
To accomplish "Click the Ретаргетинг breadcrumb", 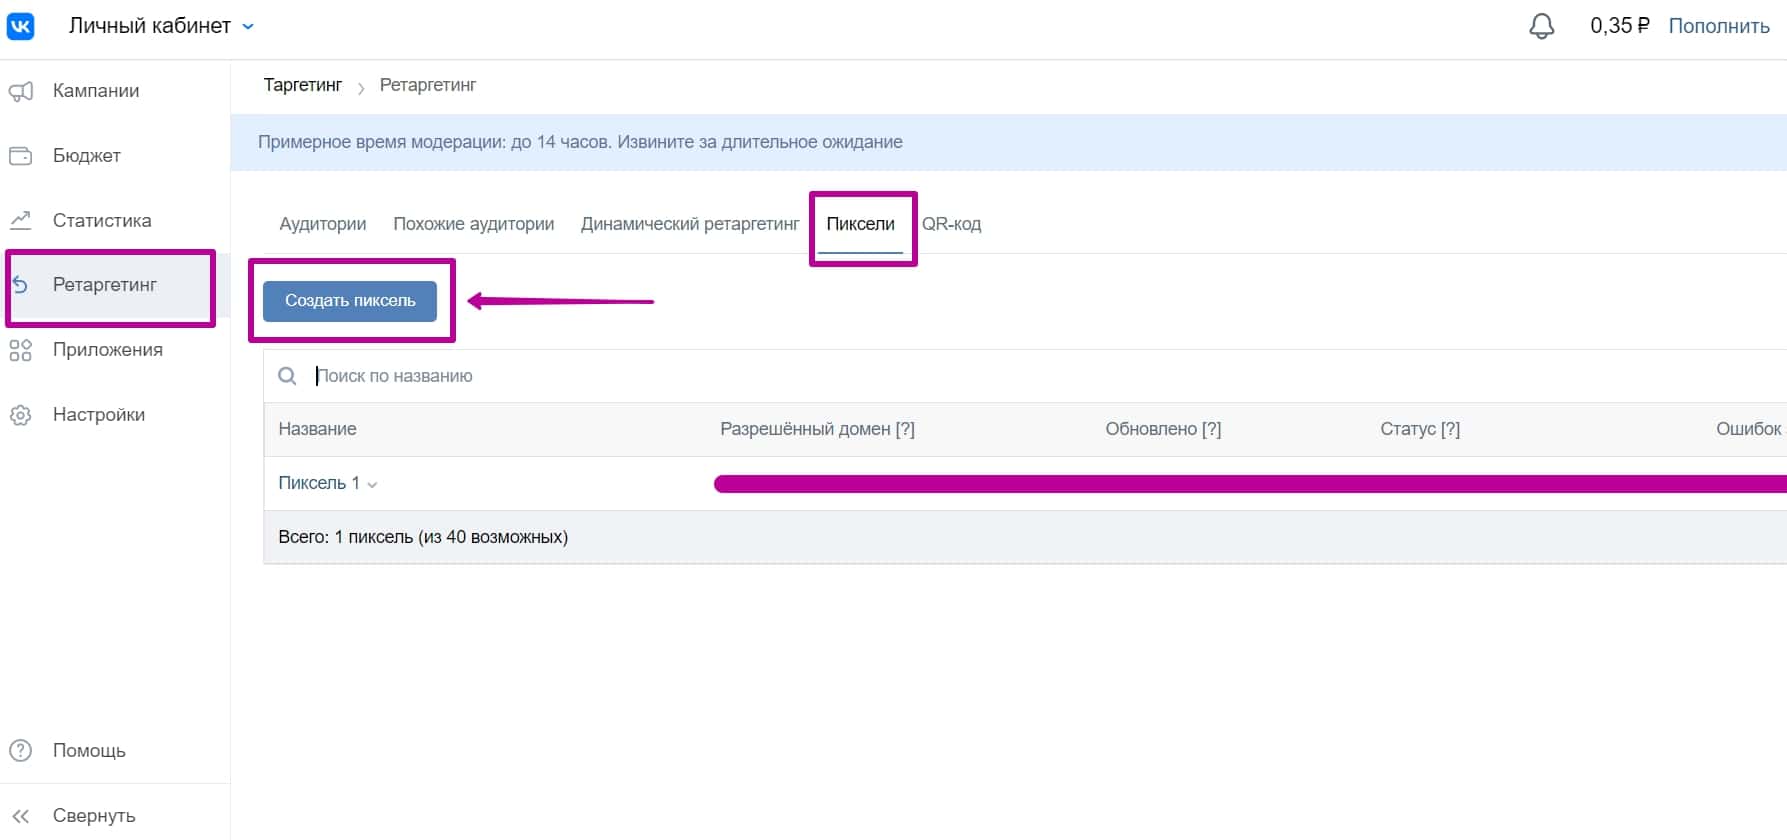I will coord(428,85).
